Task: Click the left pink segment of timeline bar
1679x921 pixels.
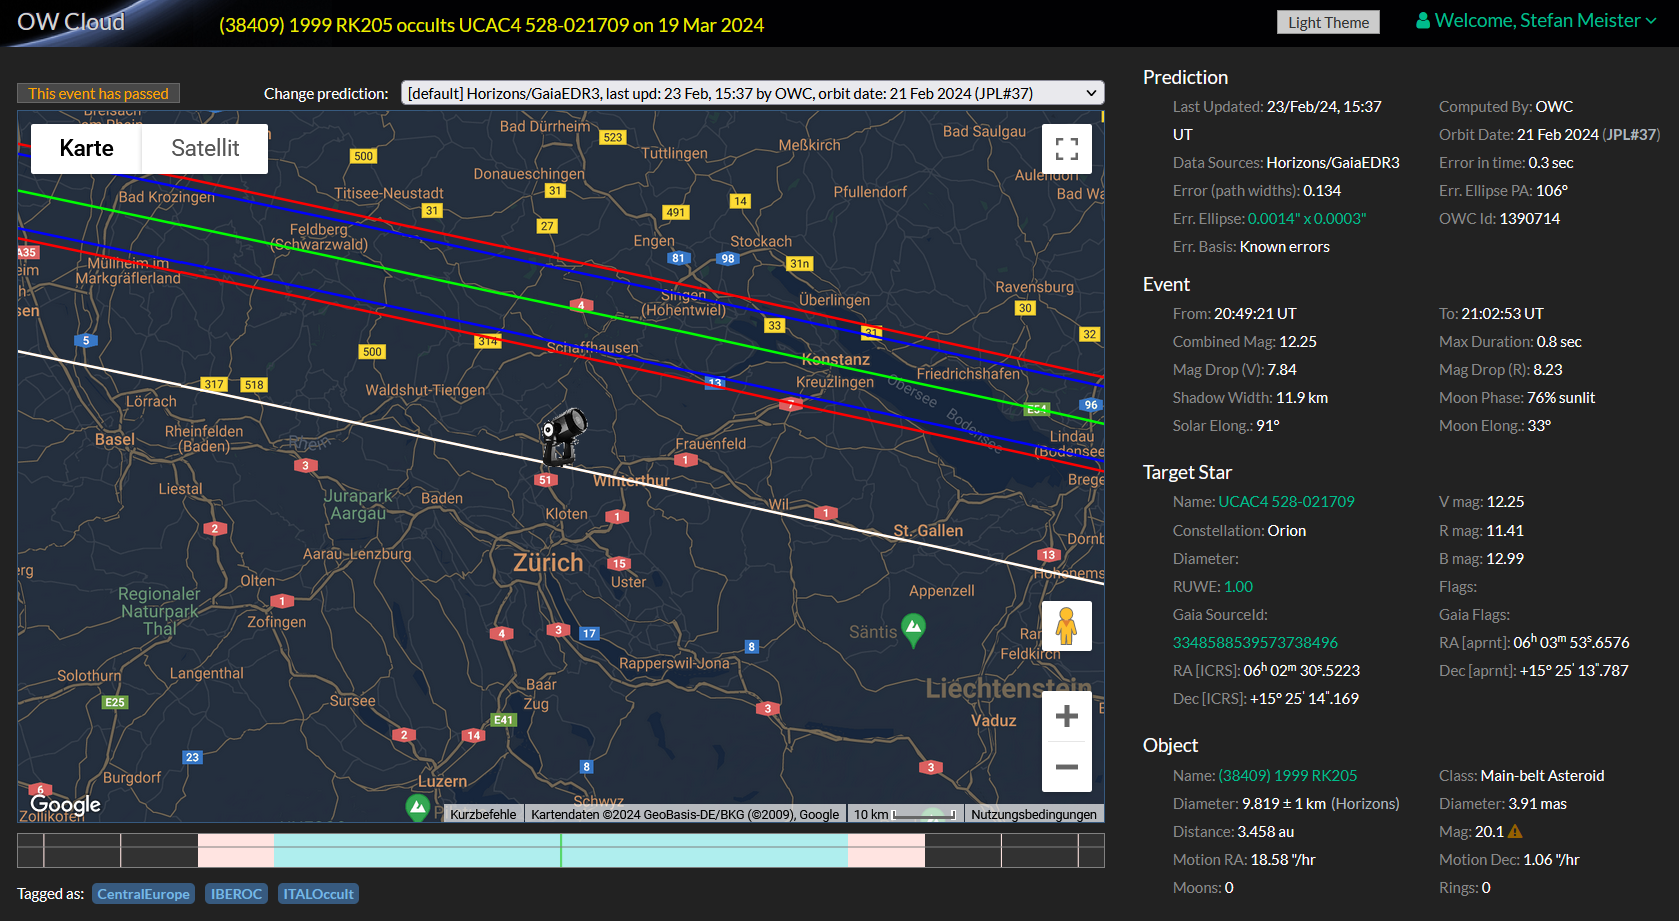Action: pos(236,850)
